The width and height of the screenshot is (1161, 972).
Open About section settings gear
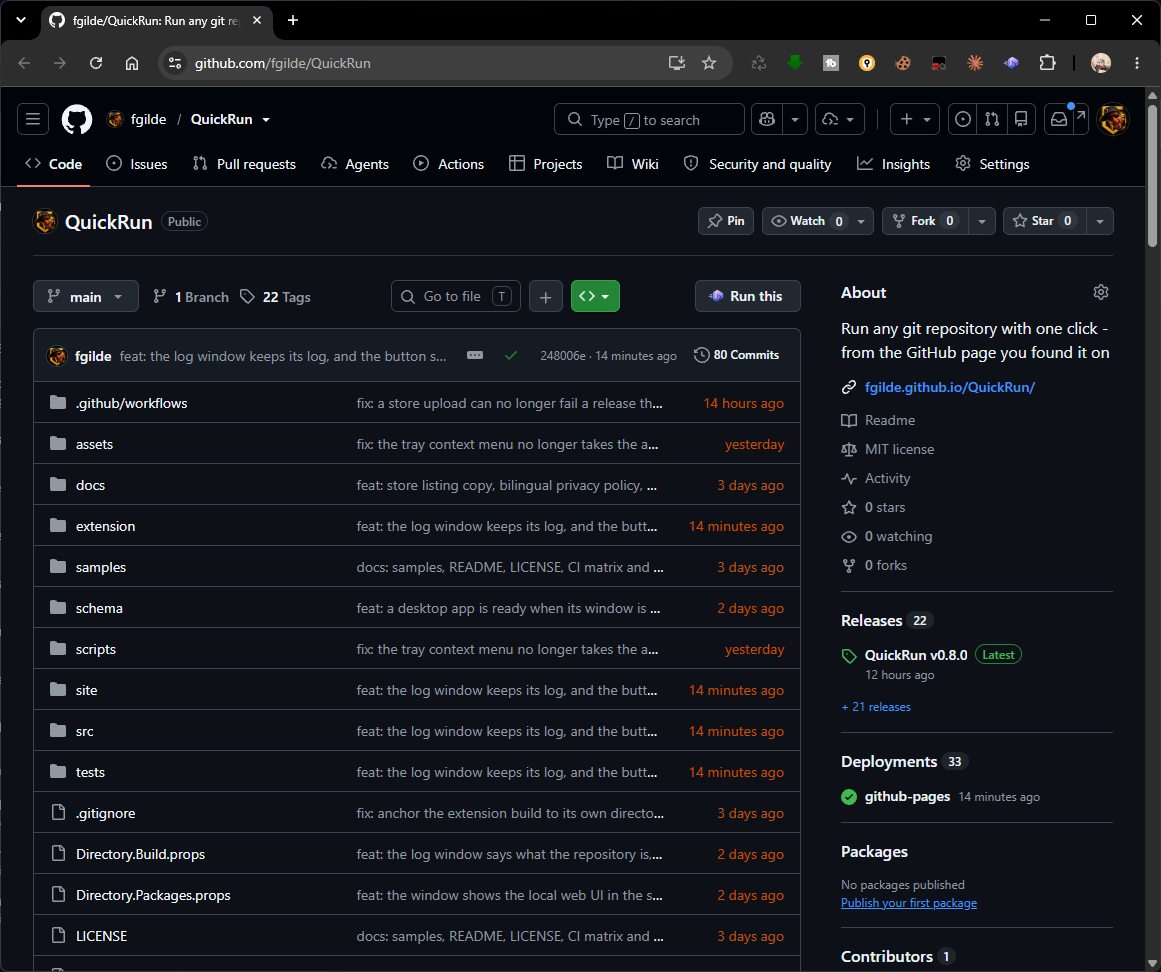coord(1101,292)
